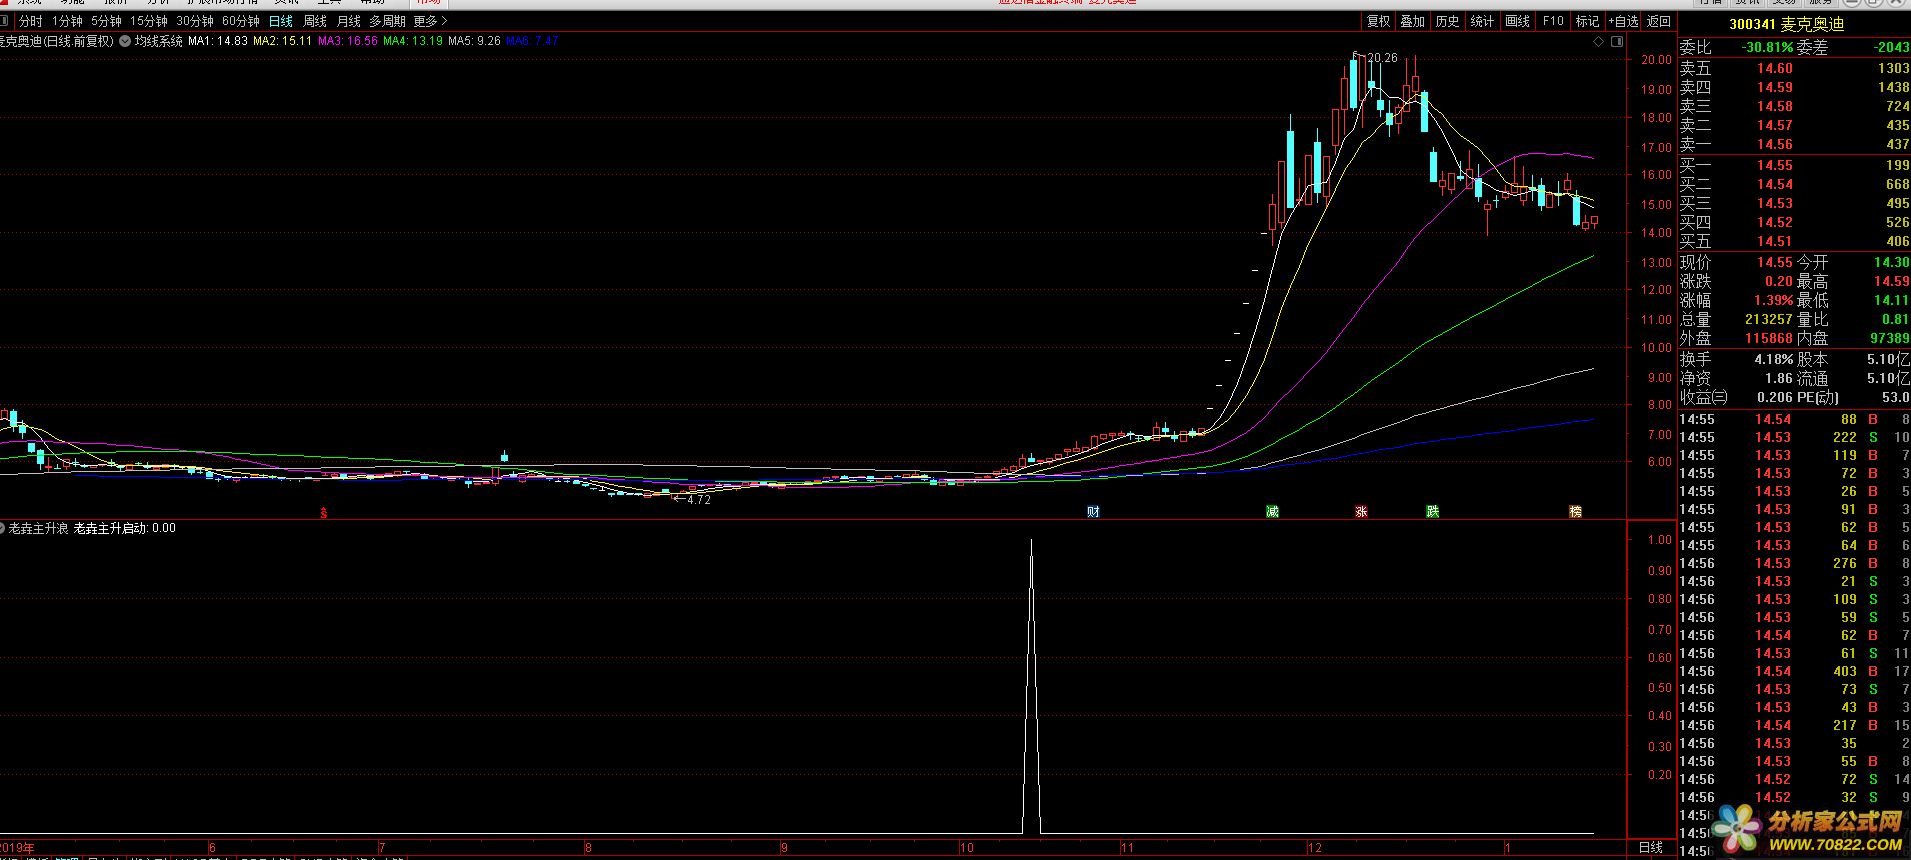Open the 老犇主升浪 indicator settings circle

(x=3, y=528)
